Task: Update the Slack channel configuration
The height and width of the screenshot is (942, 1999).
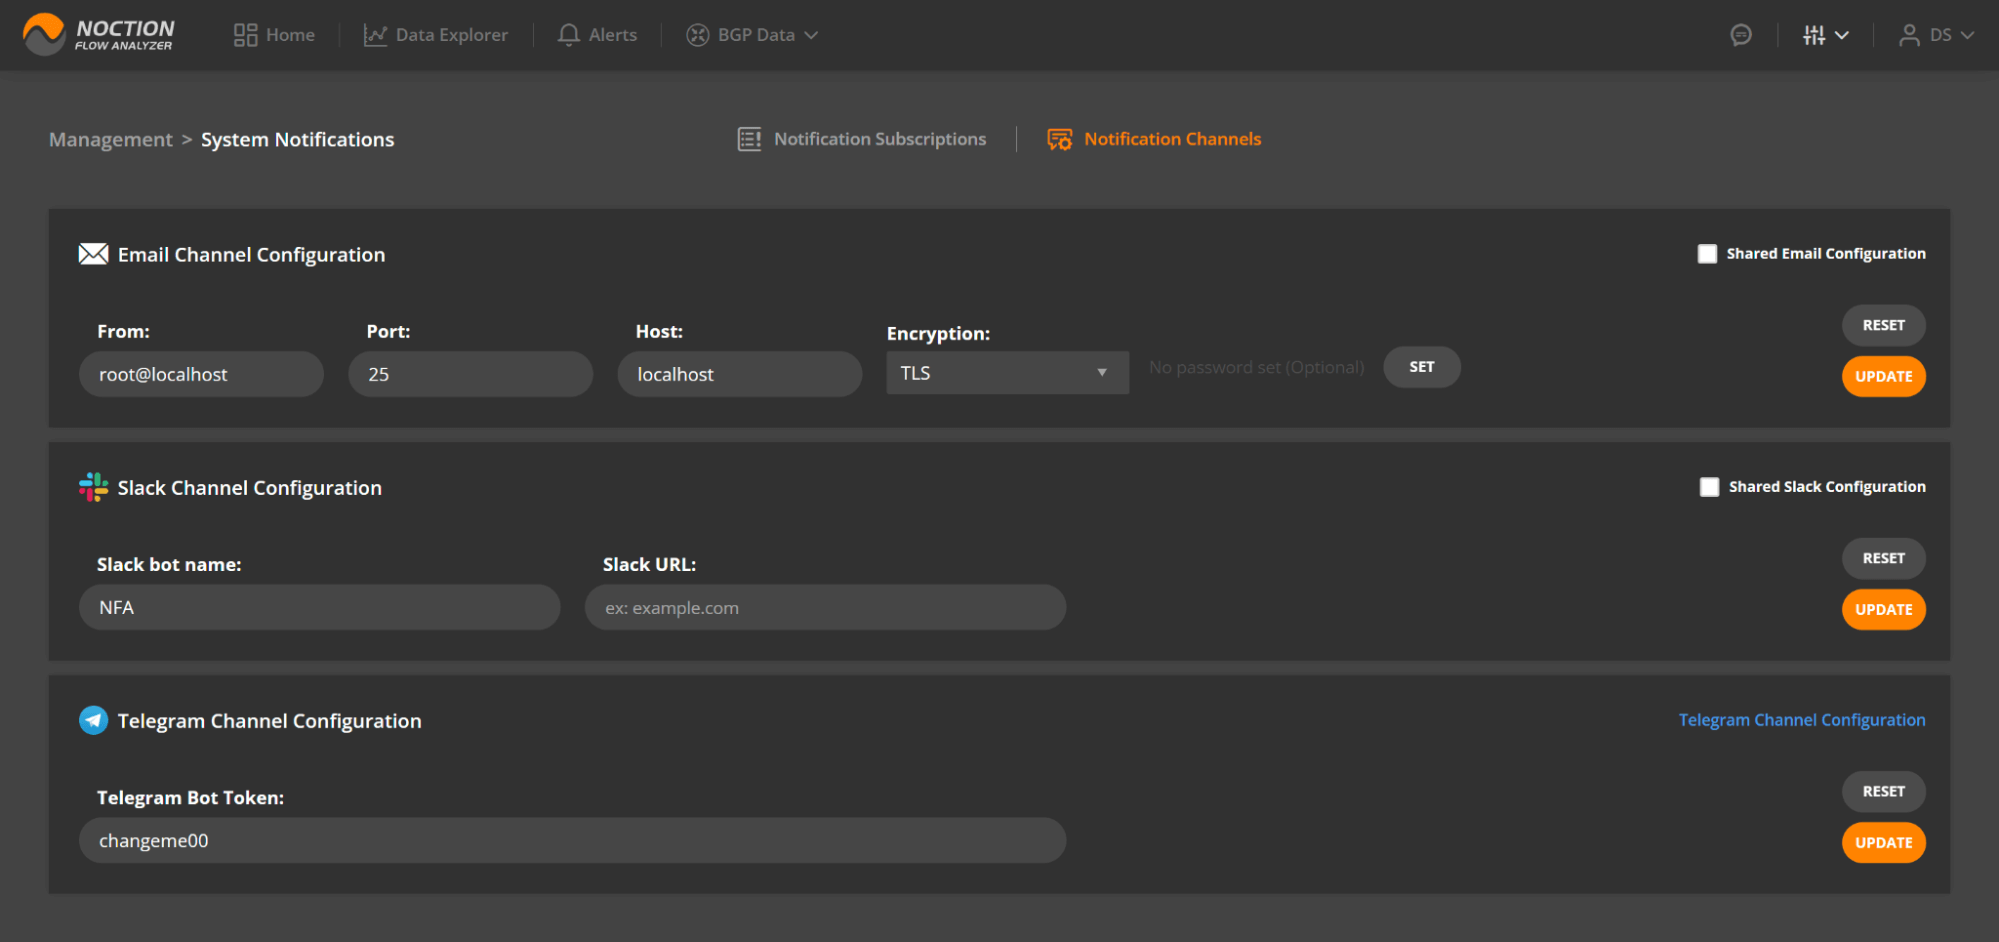Action: click(1884, 610)
